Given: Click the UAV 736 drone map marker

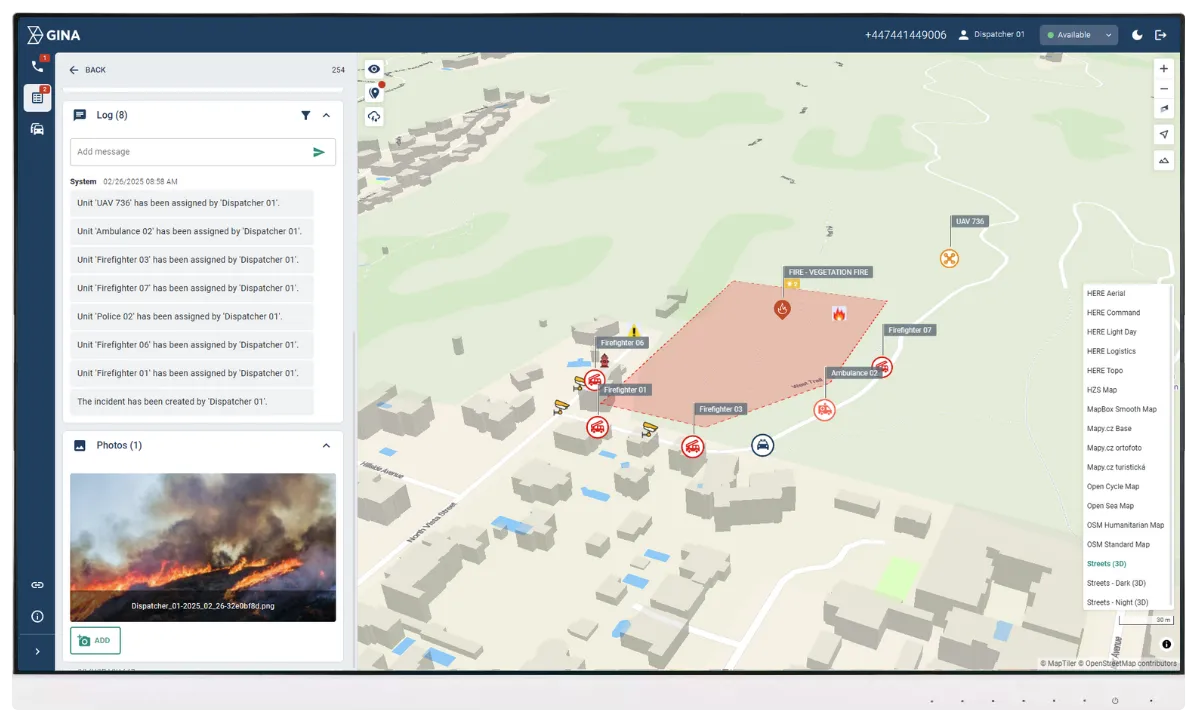Looking at the screenshot, I should point(949,259).
